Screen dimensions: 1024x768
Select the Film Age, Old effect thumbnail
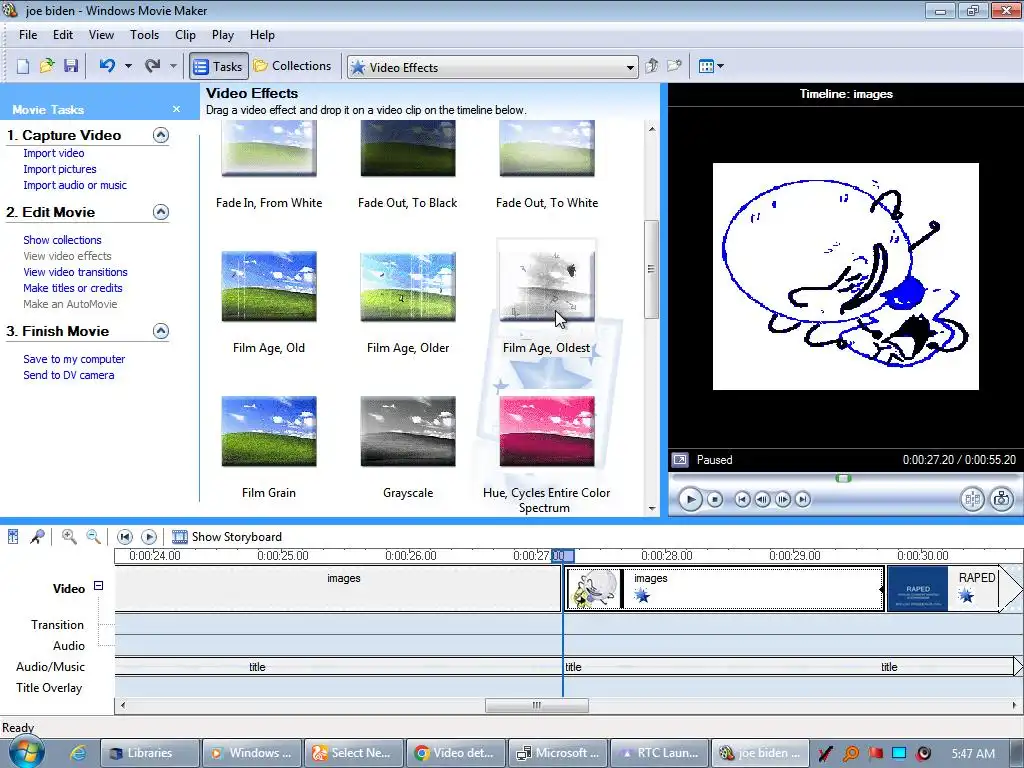pos(269,286)
